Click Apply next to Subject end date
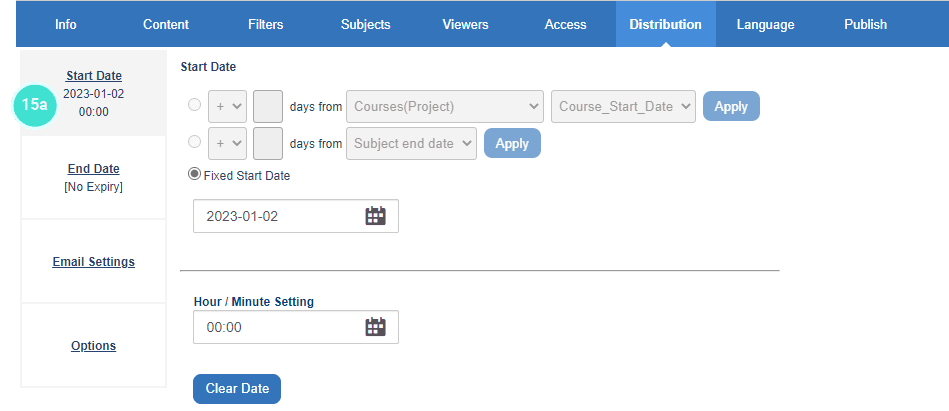This screenshot has height=411, width=949. coord(512,143)
